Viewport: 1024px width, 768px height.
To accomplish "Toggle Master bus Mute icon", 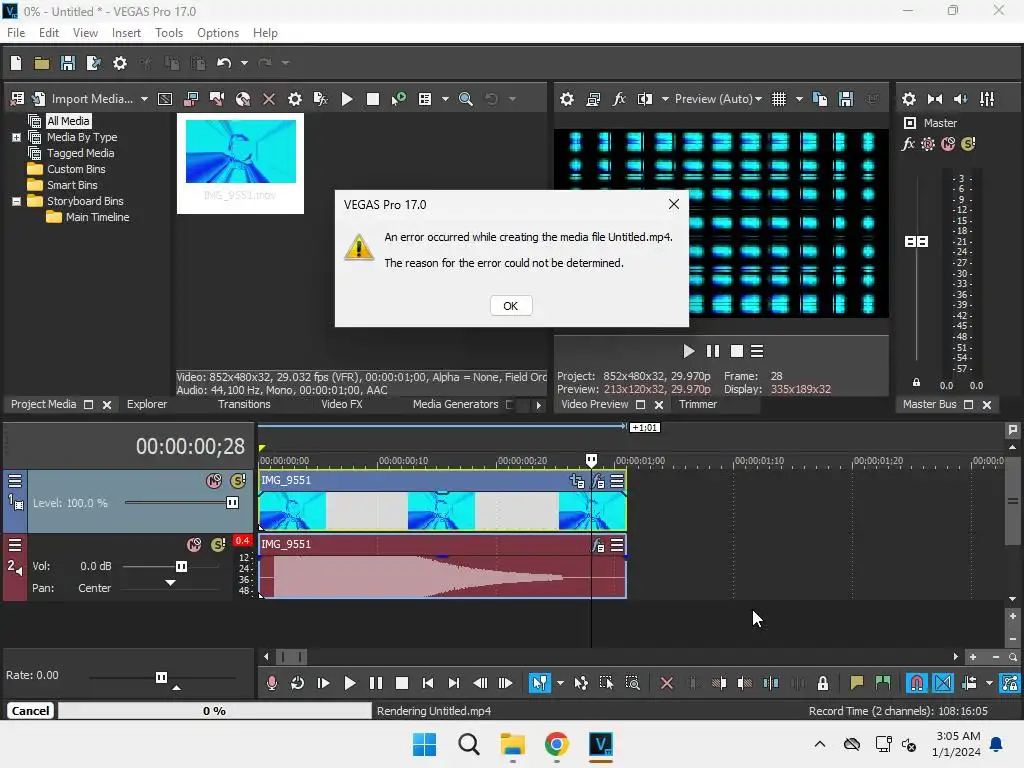I will 948,144.
